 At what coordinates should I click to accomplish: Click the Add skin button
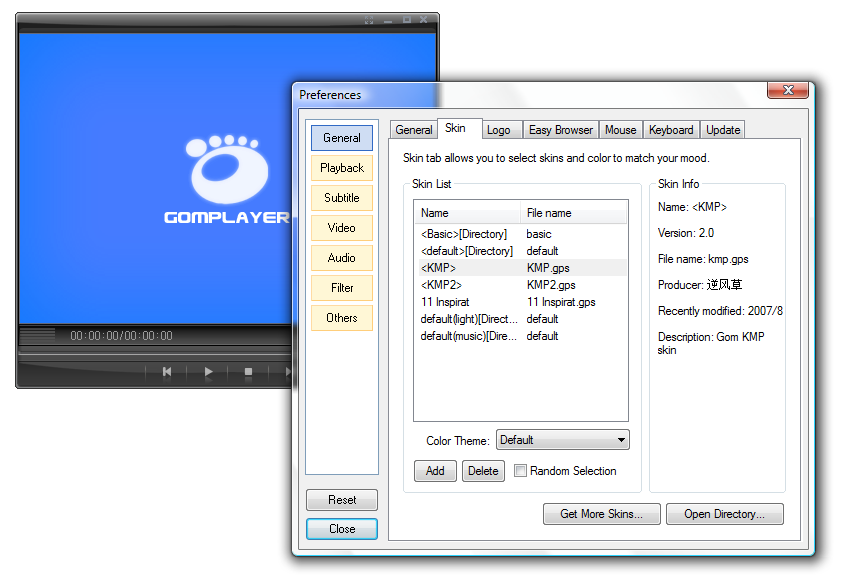[435, 471]
